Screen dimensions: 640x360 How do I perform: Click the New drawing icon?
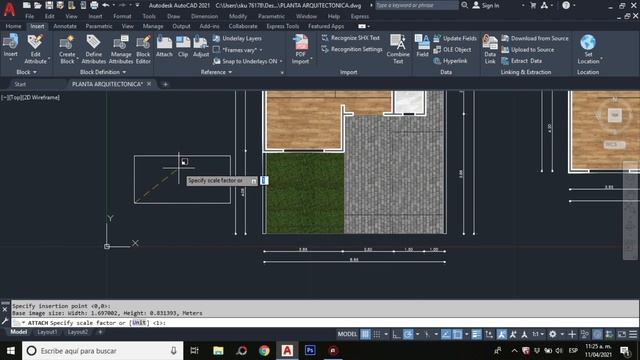[x=27, y=5]
